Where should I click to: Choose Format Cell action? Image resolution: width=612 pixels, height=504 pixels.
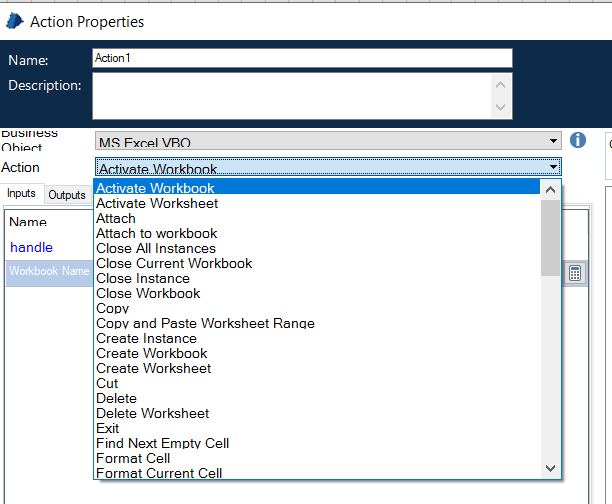pos(317,458)
